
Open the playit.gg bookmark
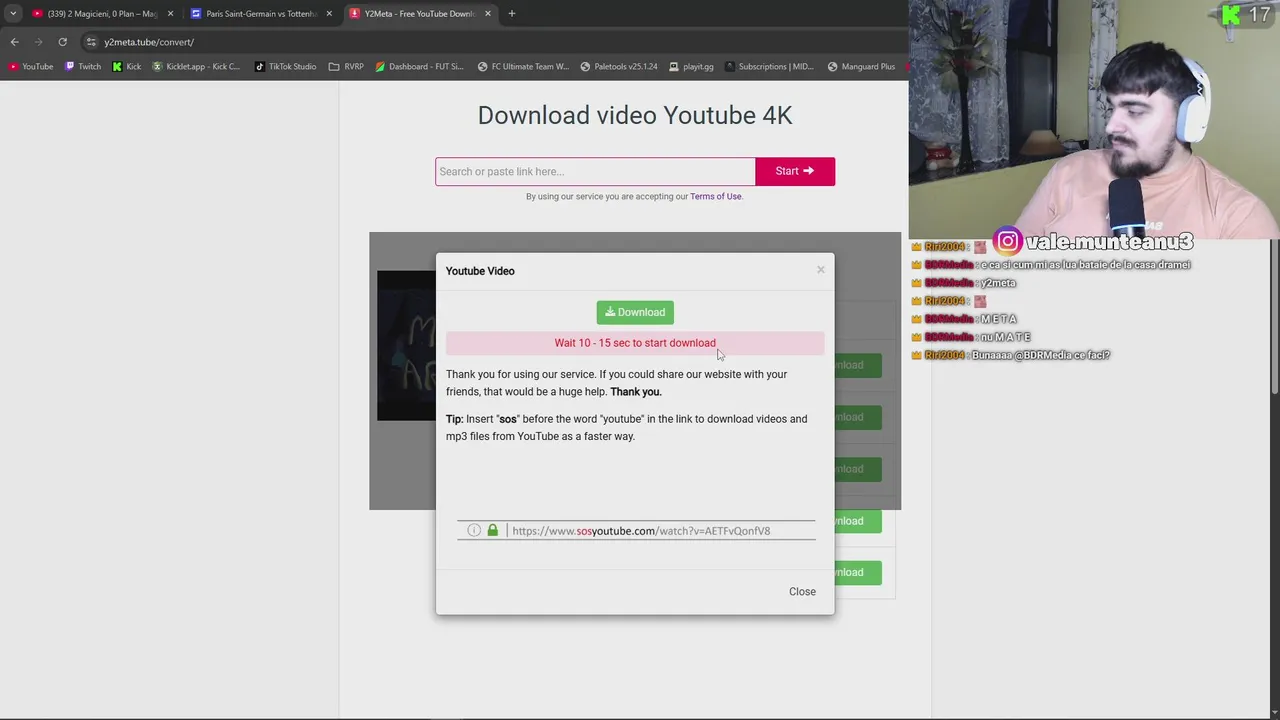click(x=691, y=67)
